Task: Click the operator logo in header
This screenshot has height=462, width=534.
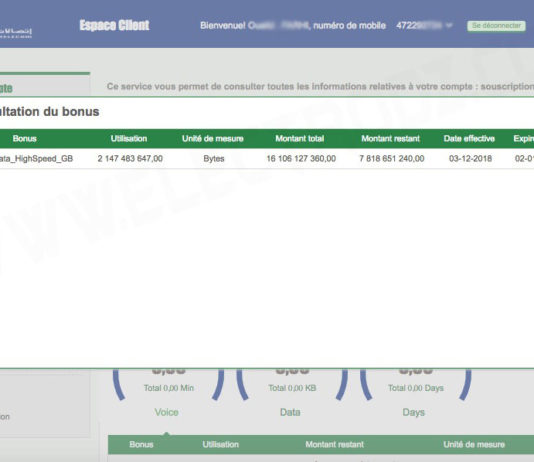Action: (x=16, y=32)
